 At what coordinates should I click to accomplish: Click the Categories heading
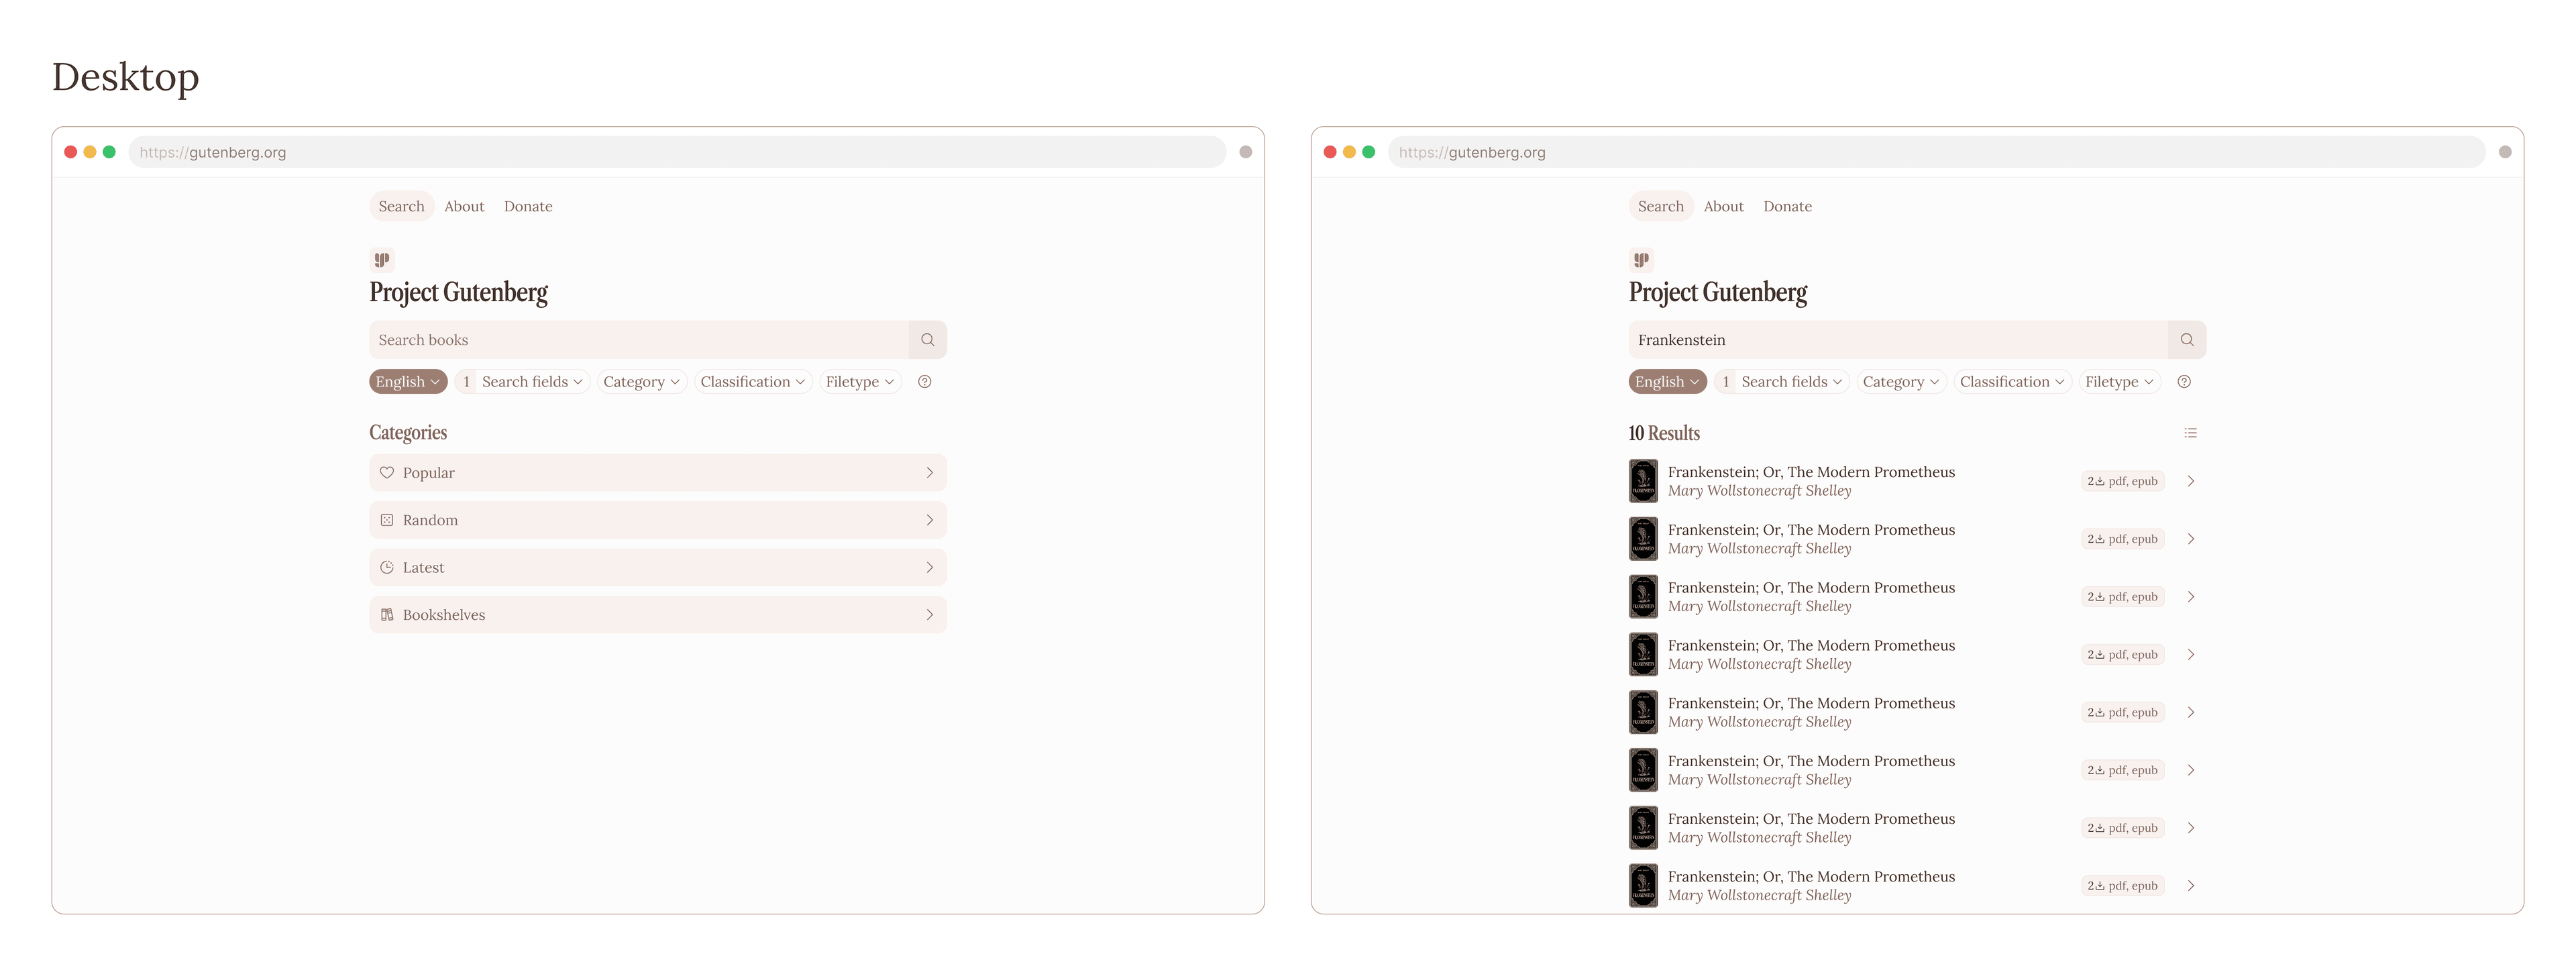[x=408, y=433]
